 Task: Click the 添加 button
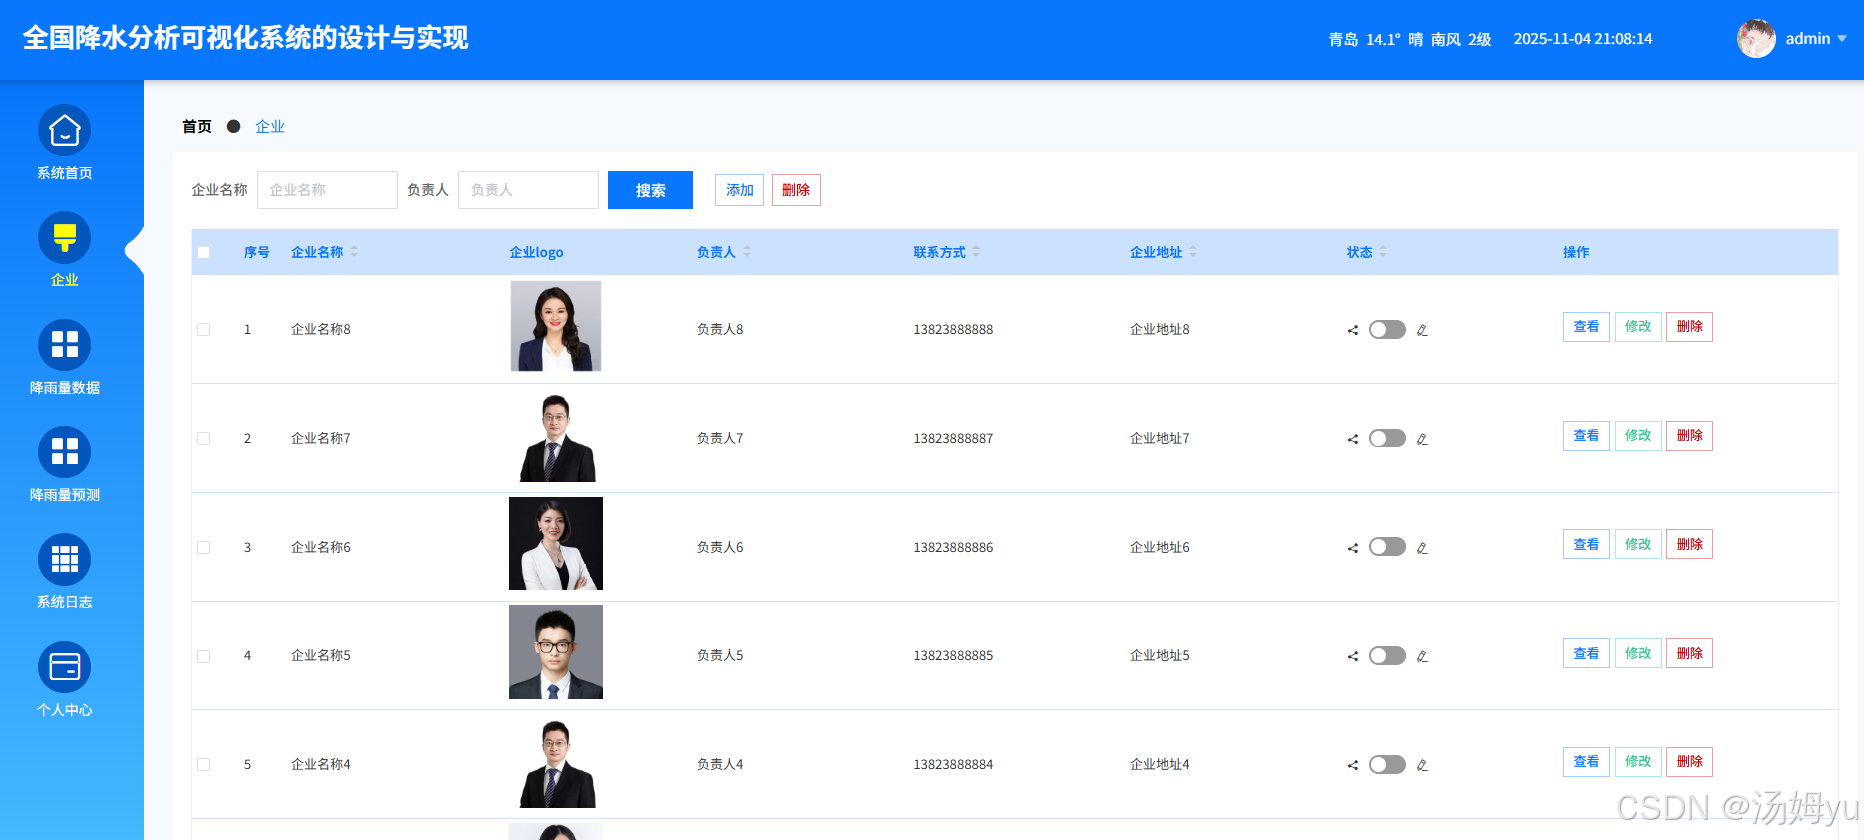pos(739,190)
